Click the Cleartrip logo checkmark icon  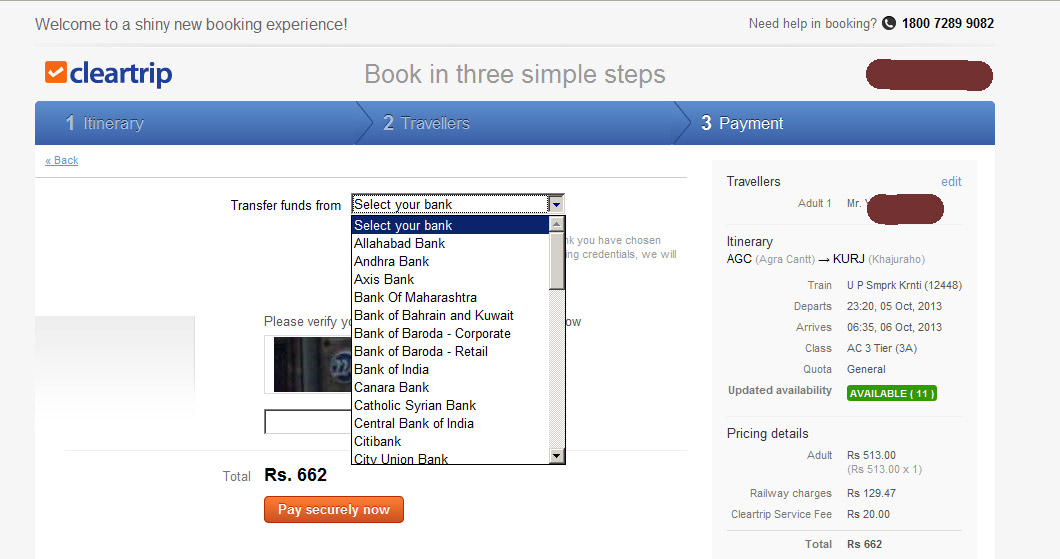coord(56,73)
